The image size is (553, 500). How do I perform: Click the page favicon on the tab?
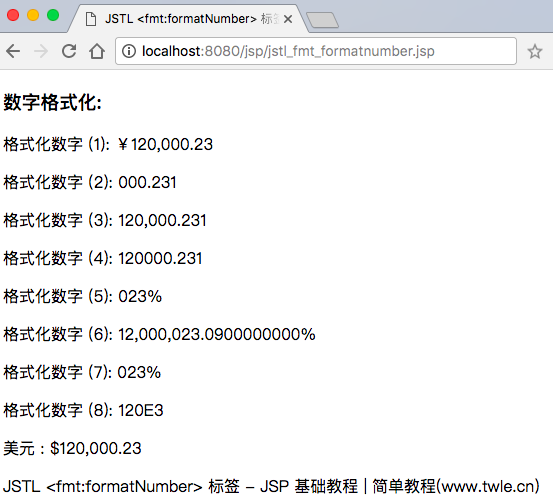point(91,19)
